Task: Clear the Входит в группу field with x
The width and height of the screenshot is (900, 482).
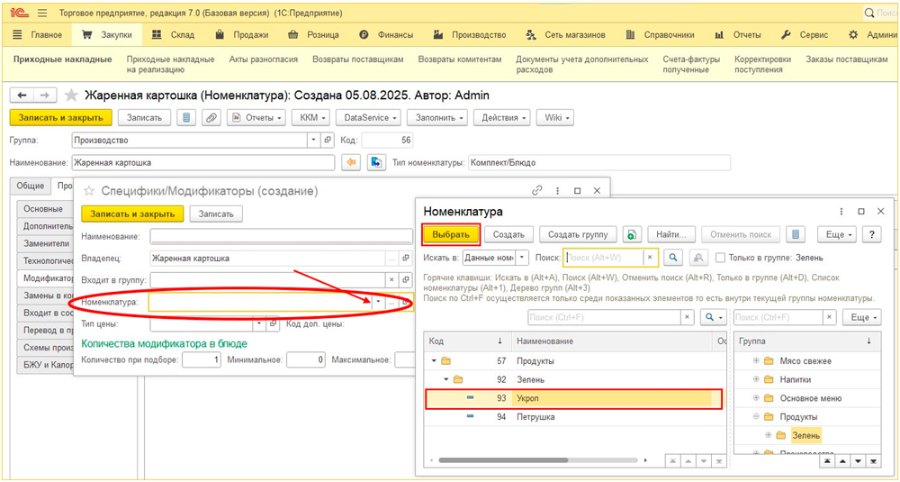Action: pyautogui.click(x=391, y=280)
